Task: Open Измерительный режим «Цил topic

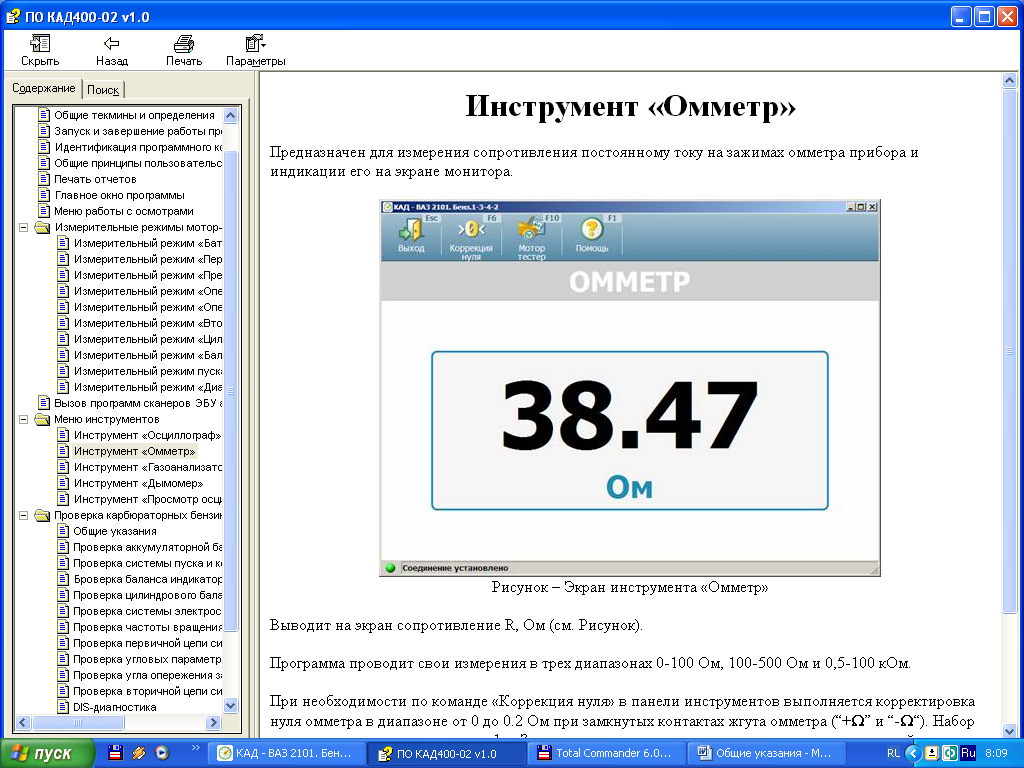Action: click(148, 339)
